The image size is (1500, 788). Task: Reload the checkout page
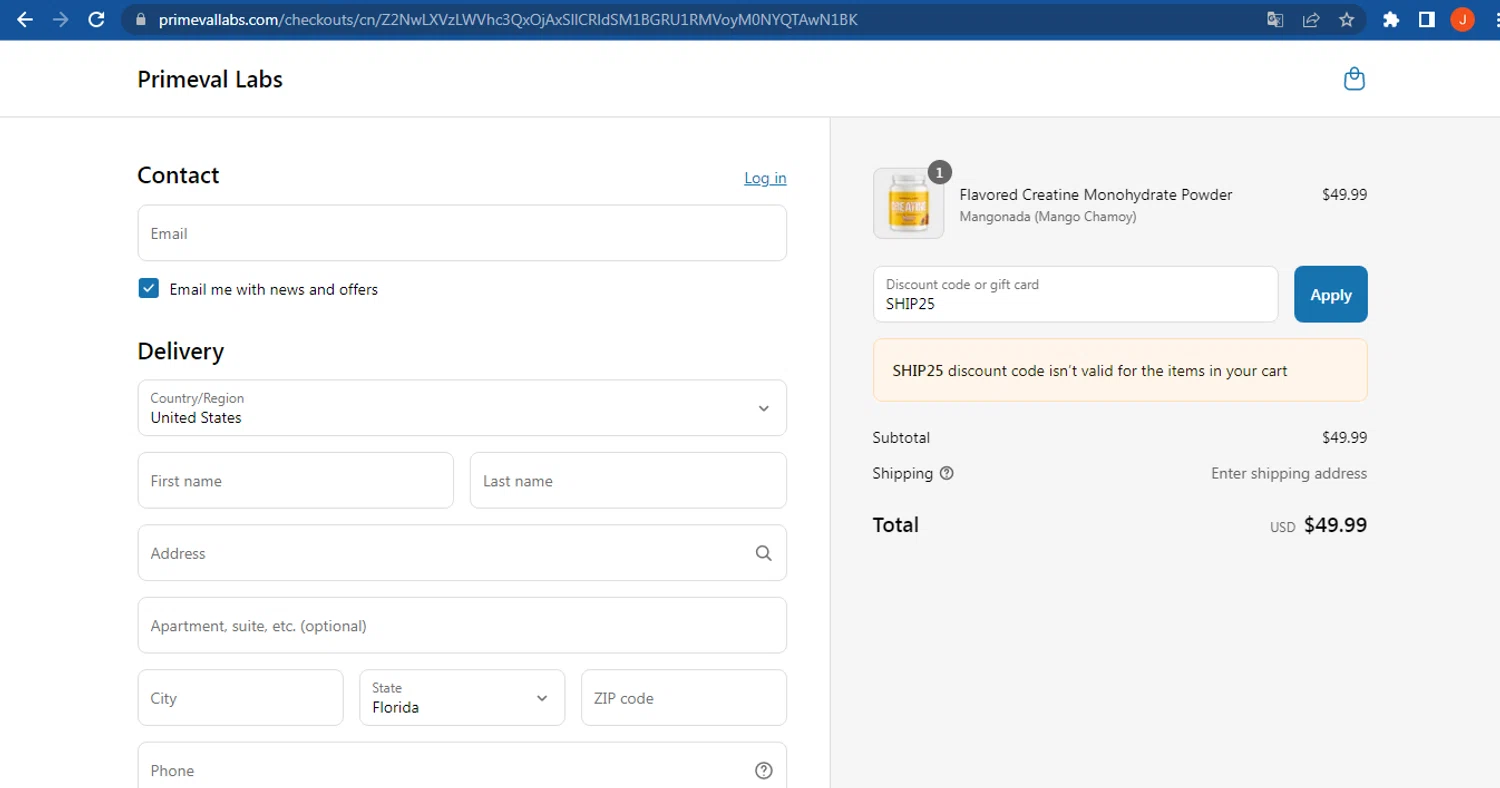pos(96,19)
